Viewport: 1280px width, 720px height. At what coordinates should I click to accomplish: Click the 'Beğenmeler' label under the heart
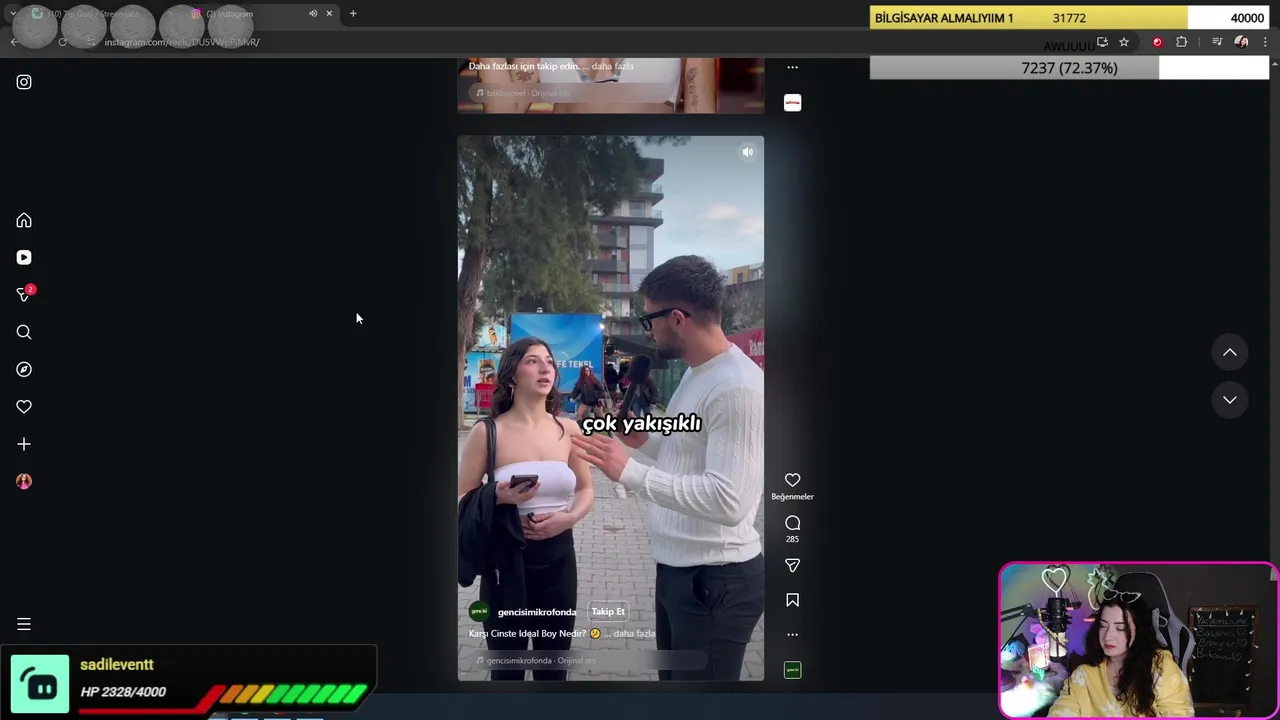tap(792, 497)
